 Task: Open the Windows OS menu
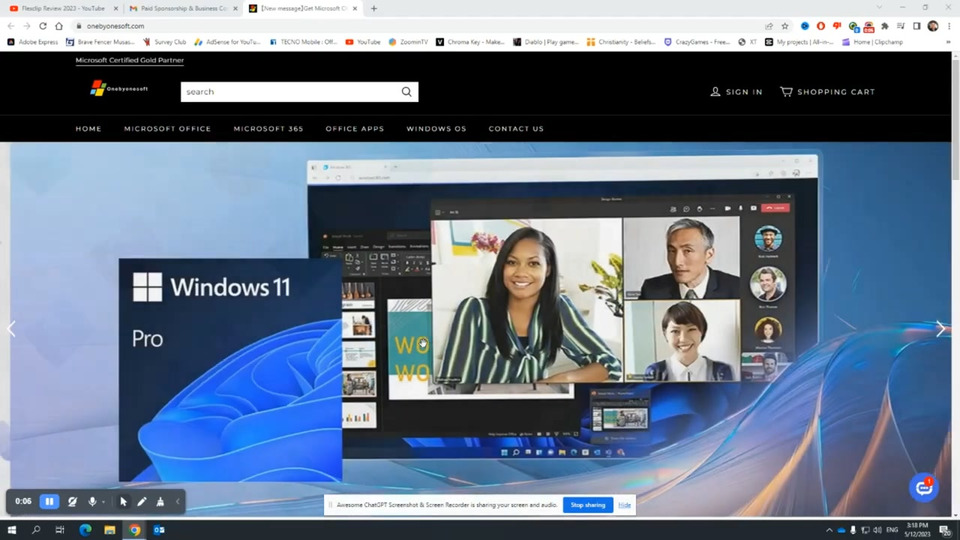(436, 129)
